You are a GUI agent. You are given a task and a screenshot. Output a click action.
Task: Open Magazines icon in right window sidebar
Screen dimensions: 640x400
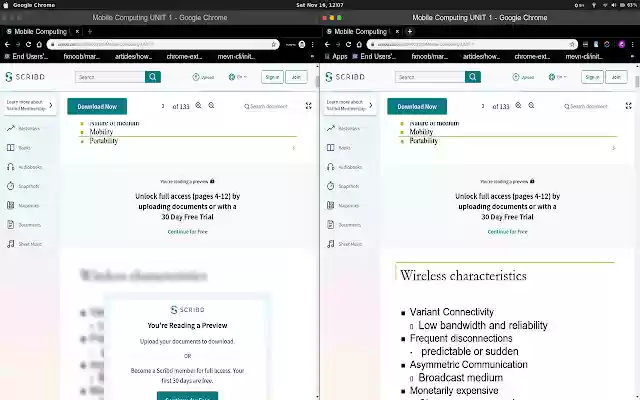tap(331, 205)
